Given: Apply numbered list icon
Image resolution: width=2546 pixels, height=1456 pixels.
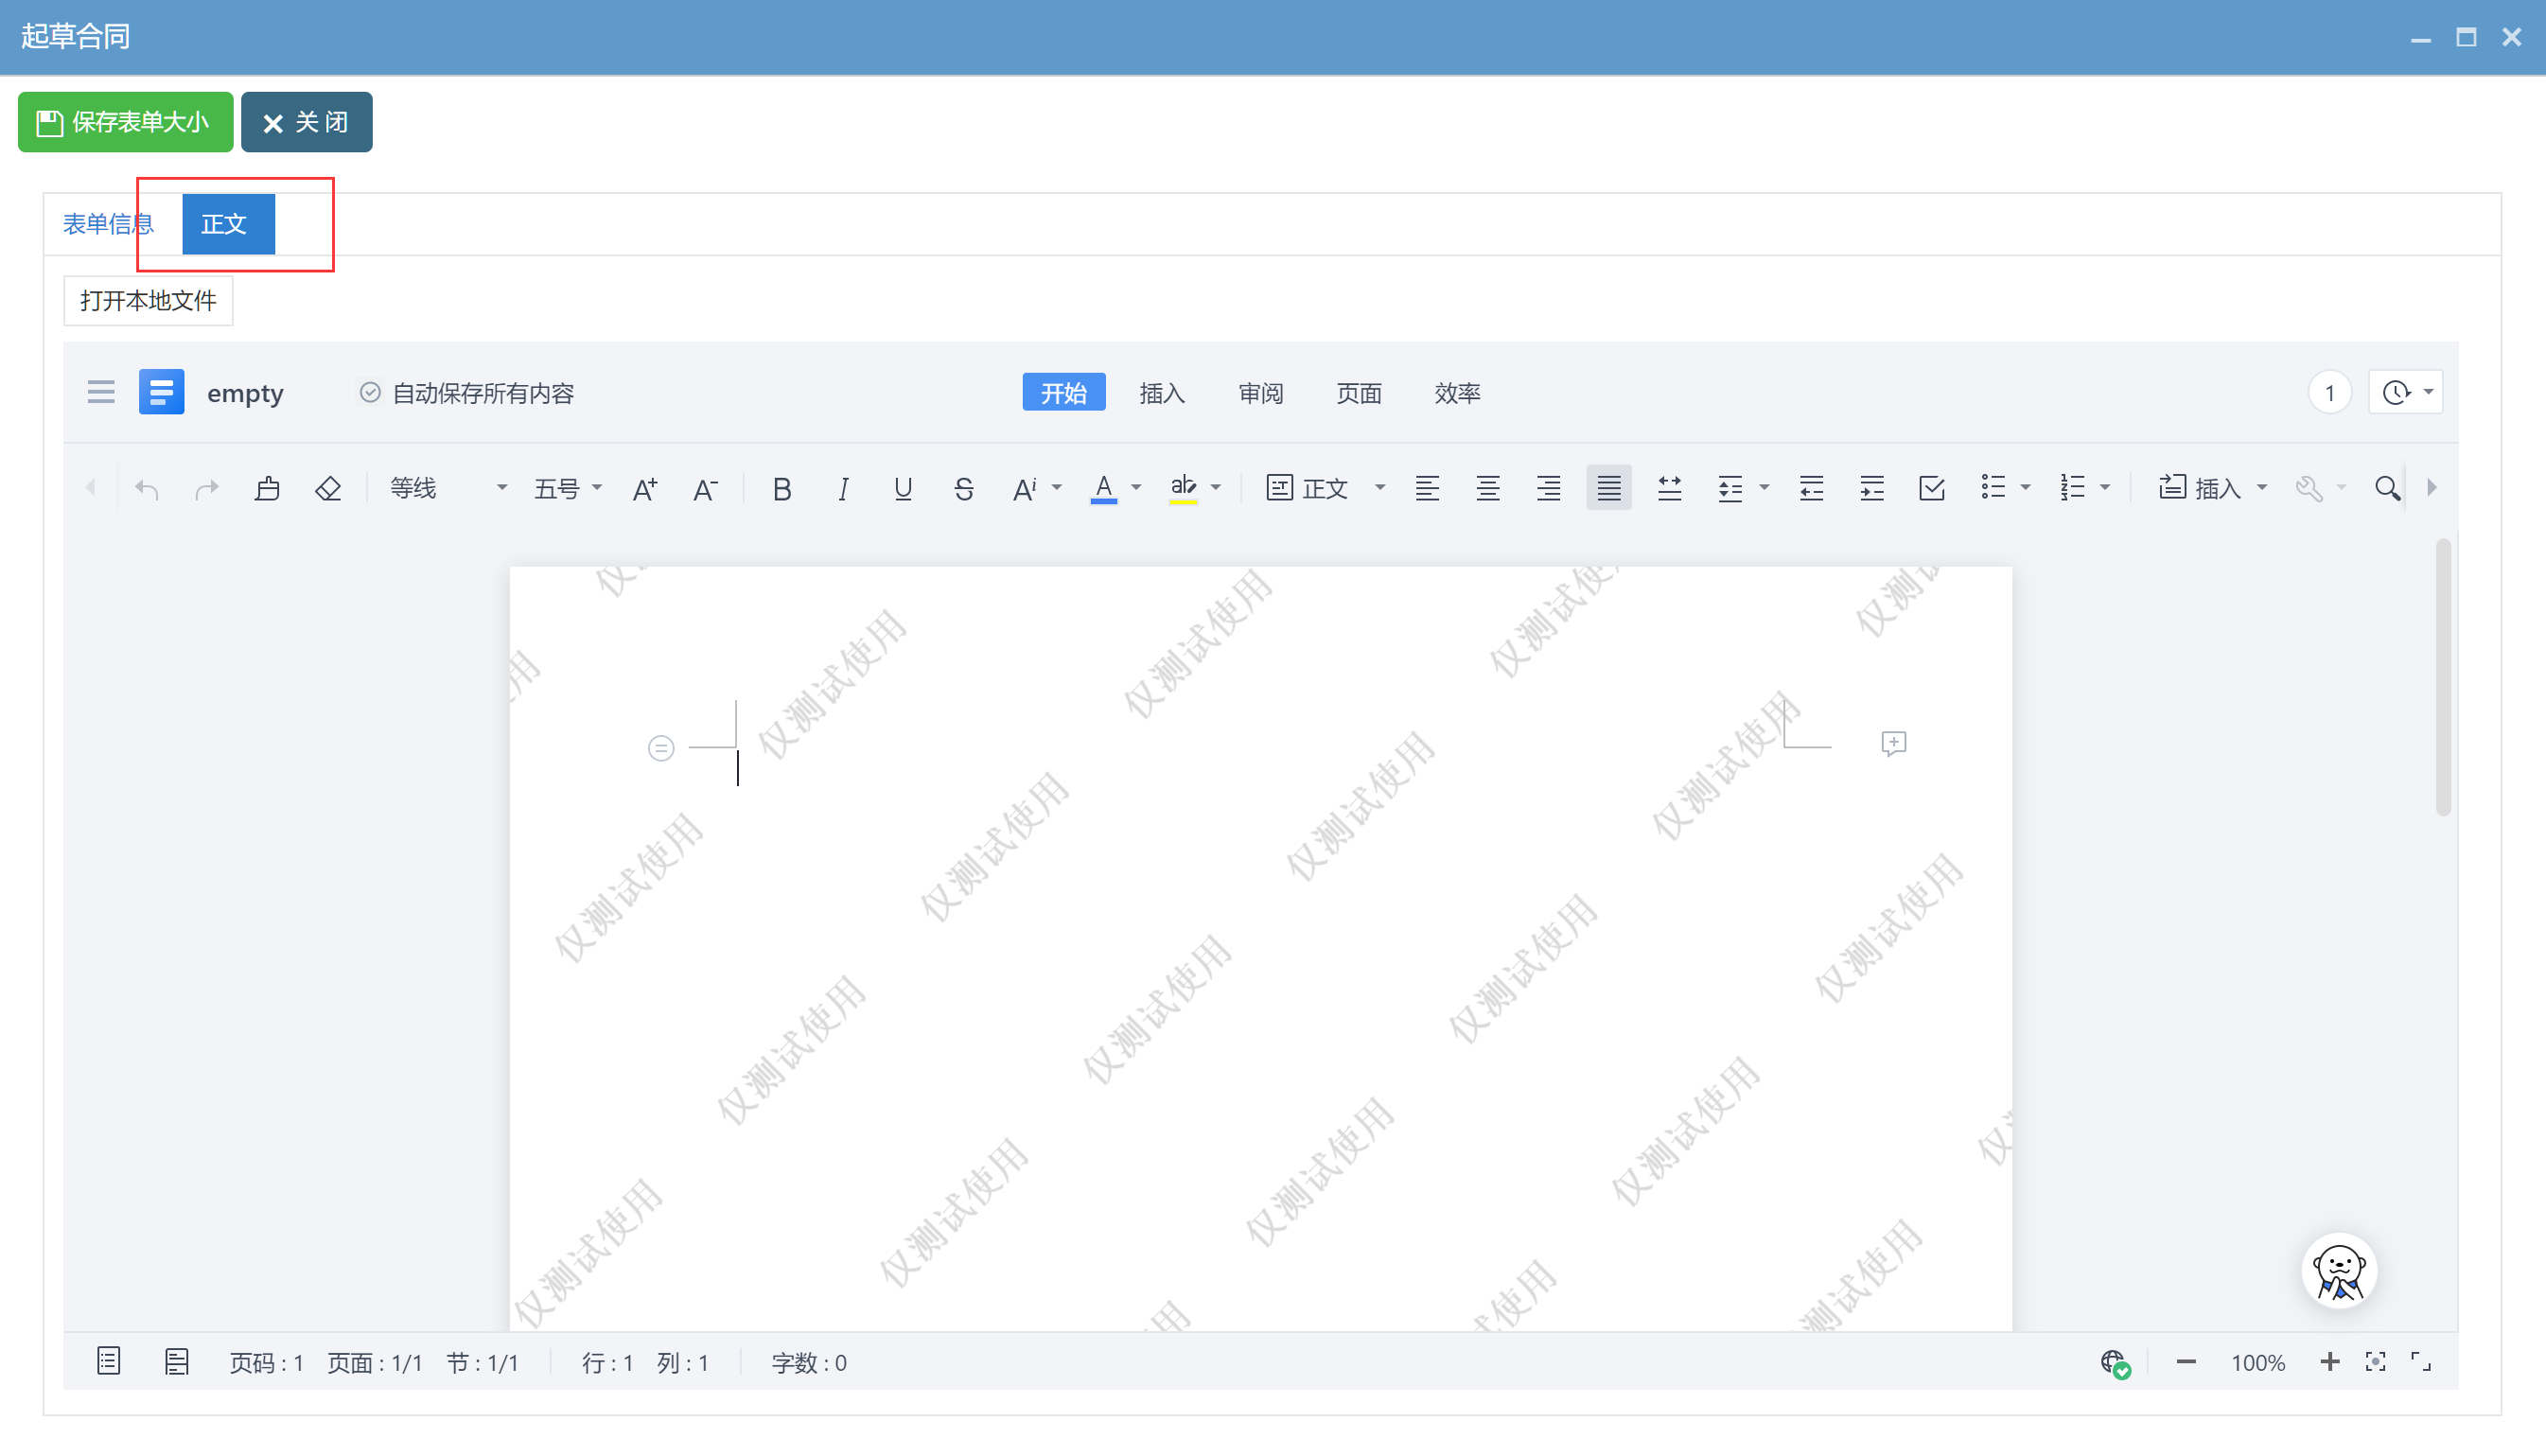Looking at the screenshot, I should pyautogui.click(x=2073, y=488).
